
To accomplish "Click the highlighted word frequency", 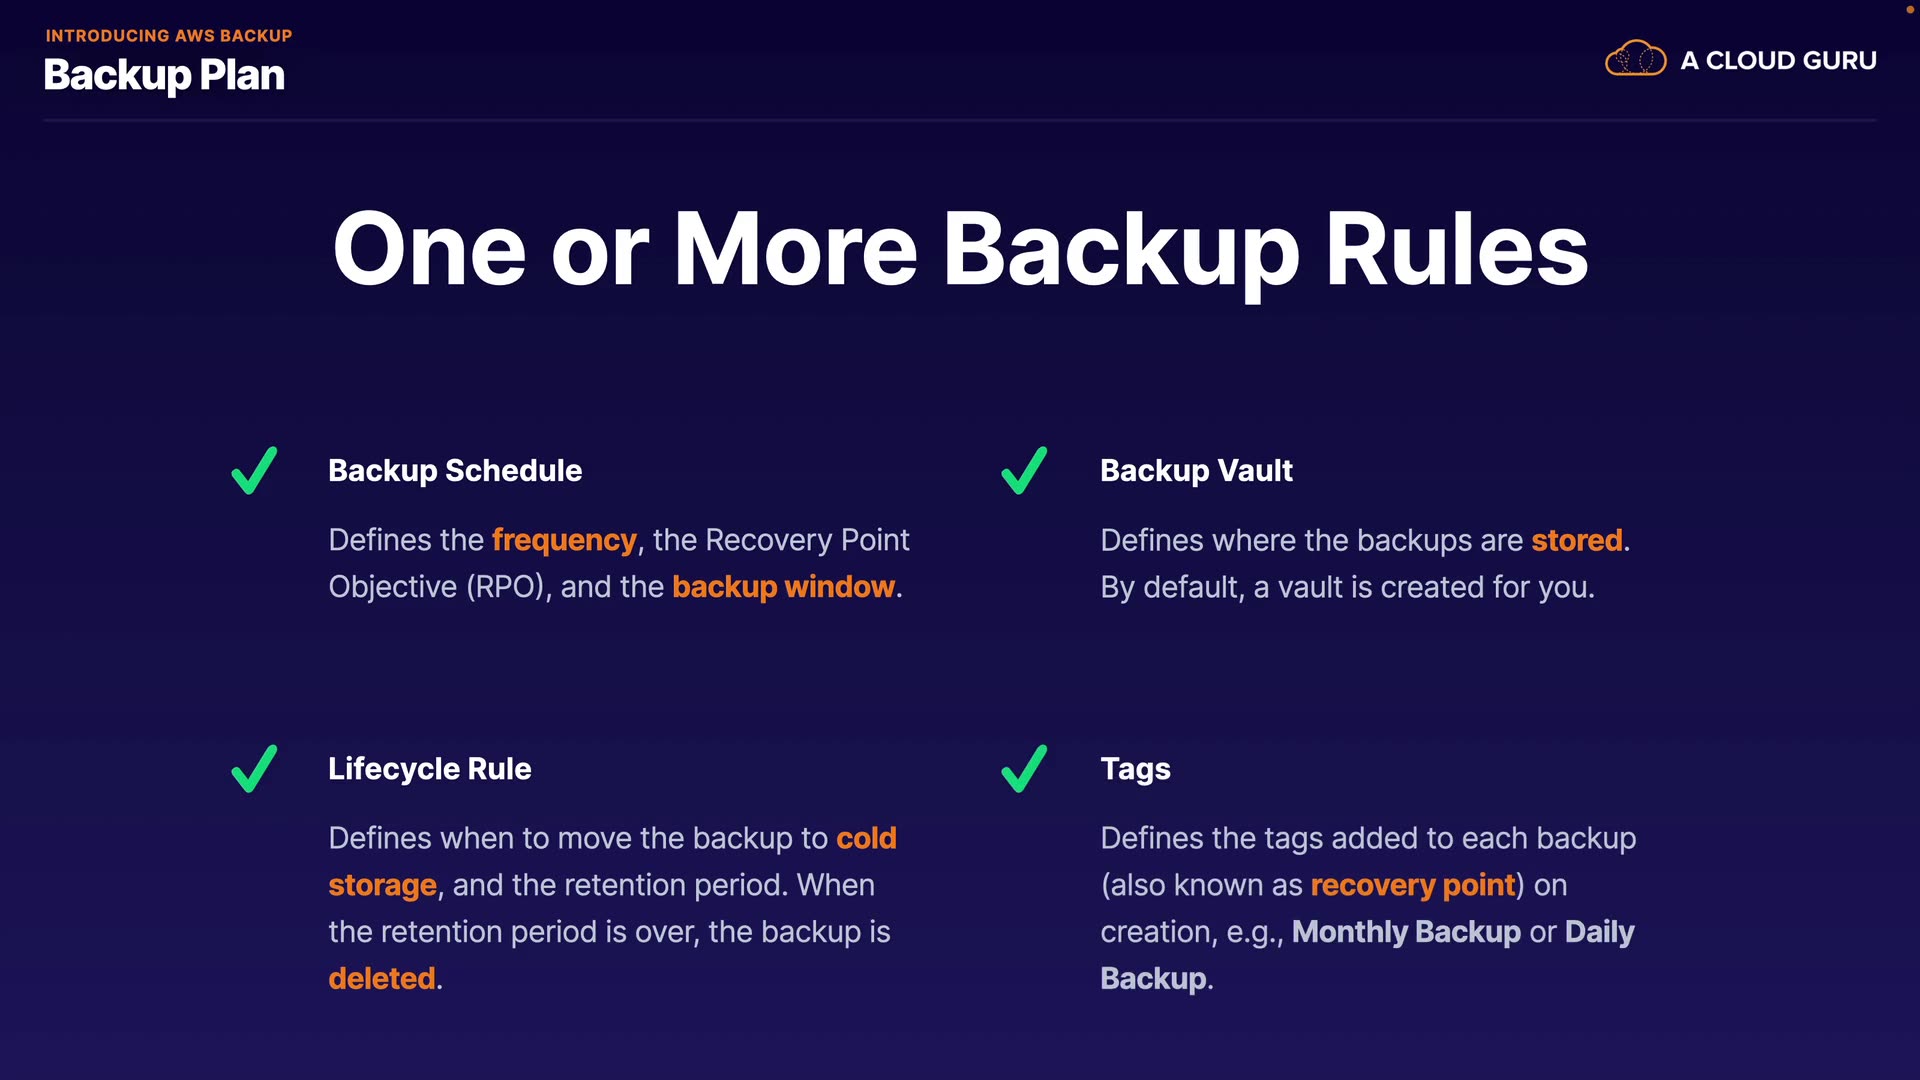I will tap(564, 541).
